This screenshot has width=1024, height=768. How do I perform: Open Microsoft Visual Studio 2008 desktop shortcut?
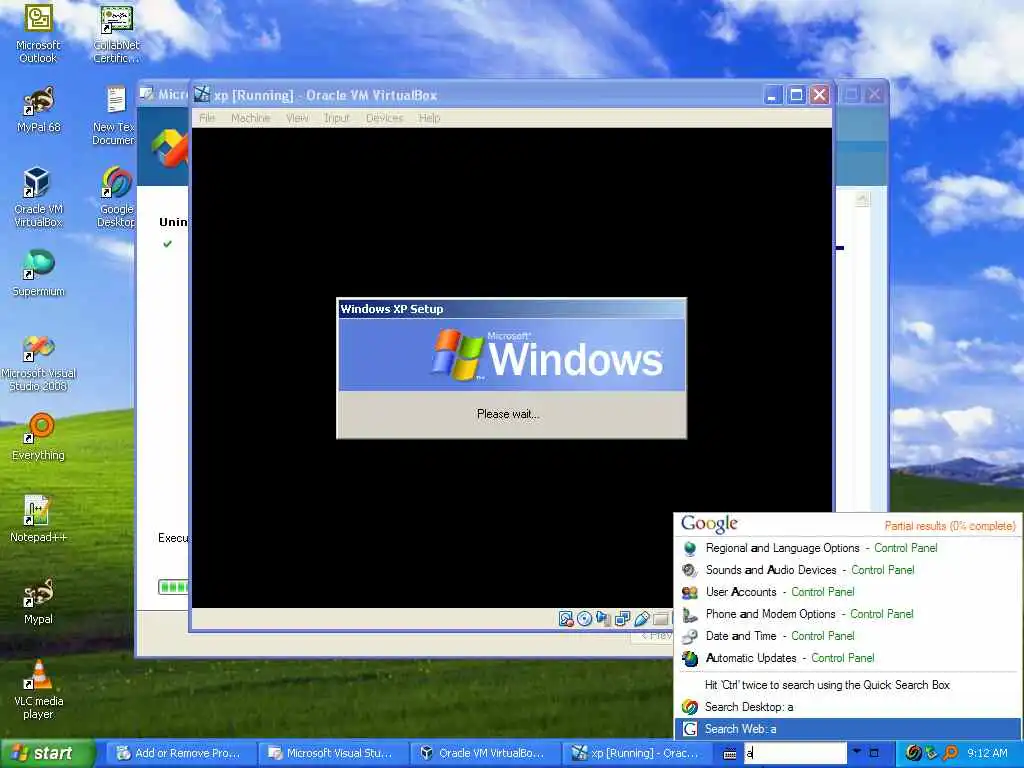click(39, 363)
